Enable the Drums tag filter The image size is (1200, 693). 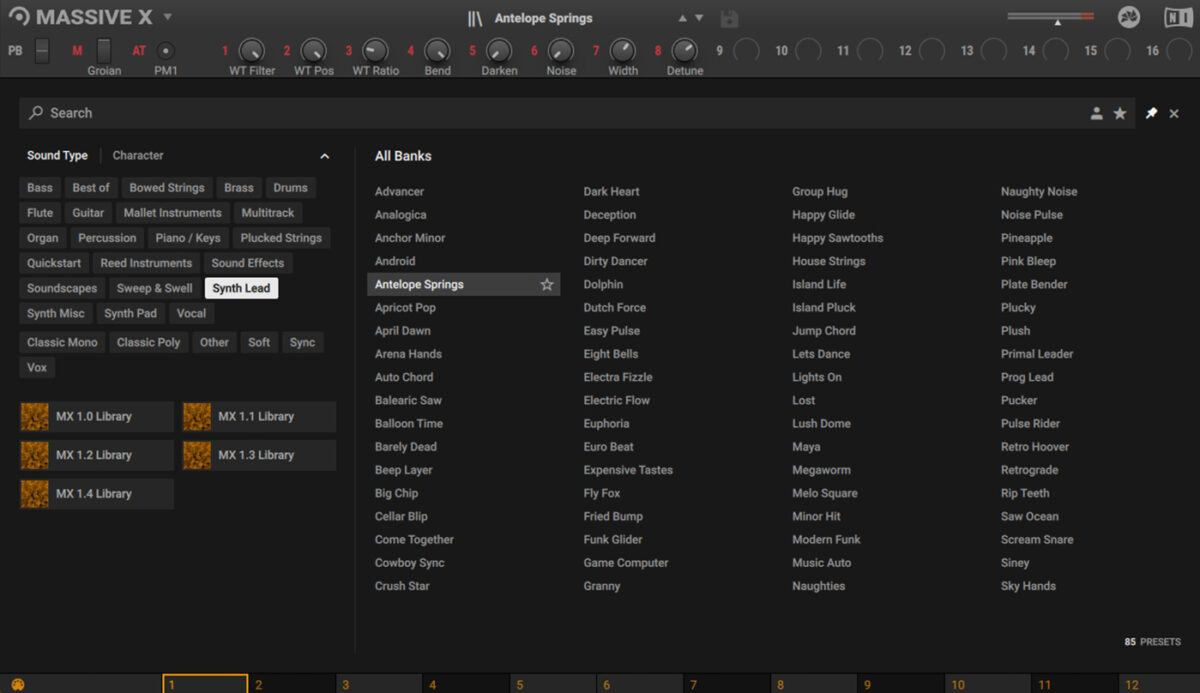[x=290, y=188]
